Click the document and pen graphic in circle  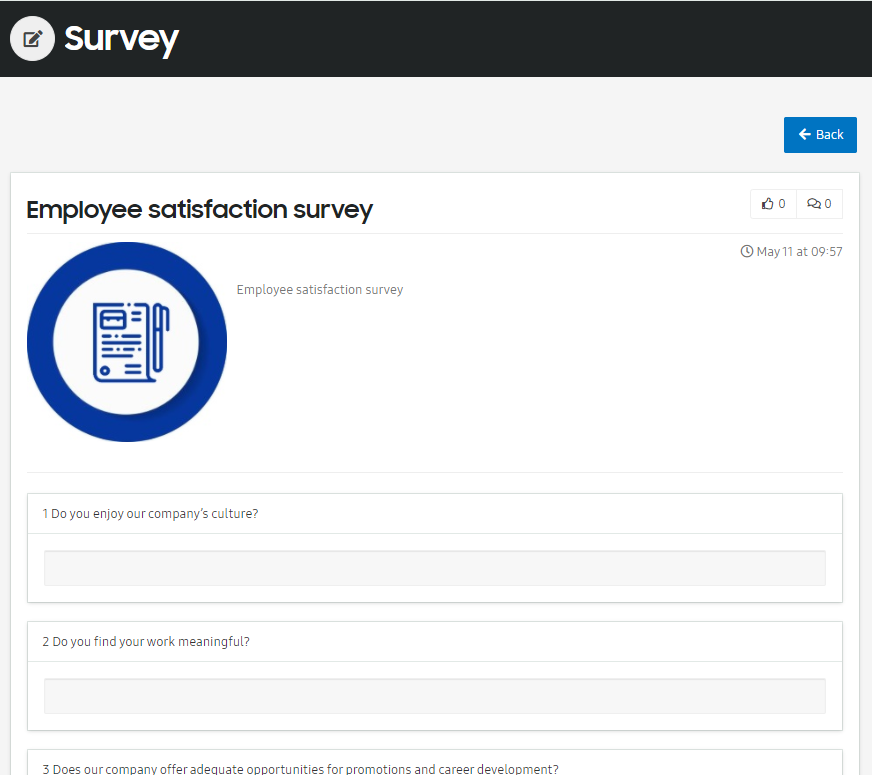(x=131, y=342)
